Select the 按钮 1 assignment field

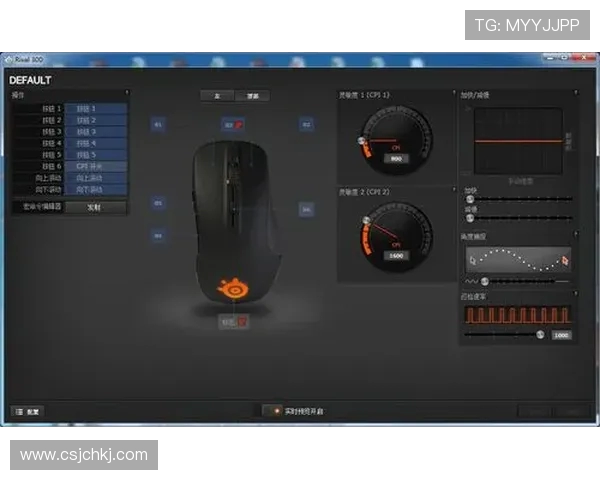coord(96,109)
